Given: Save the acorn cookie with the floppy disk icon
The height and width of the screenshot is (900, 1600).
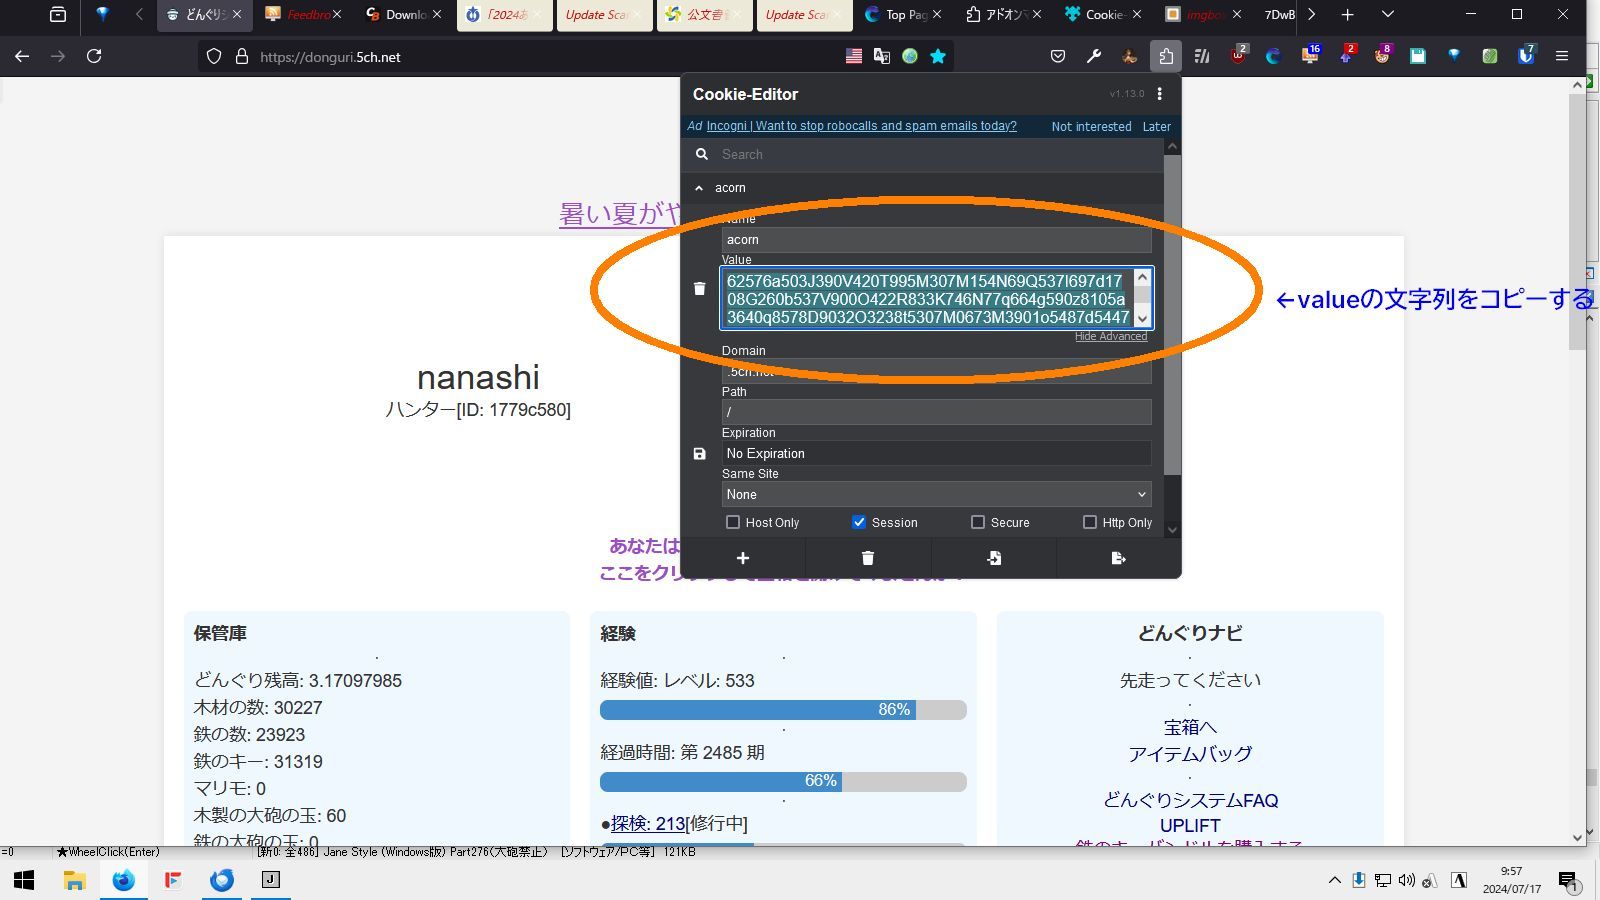Looking at the screenshot, I should tap(699, 454).
